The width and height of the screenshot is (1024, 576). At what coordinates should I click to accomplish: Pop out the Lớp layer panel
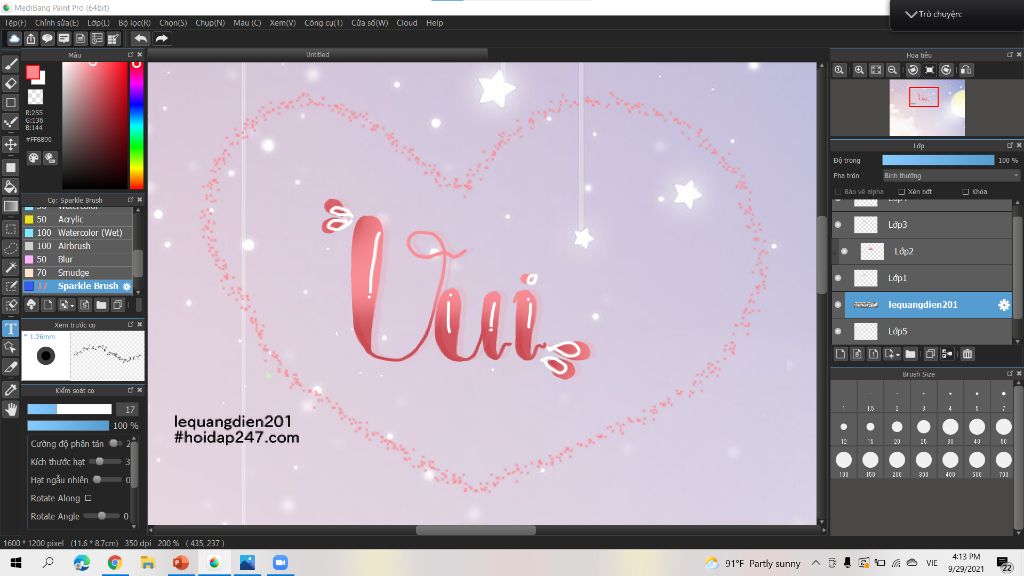coord(1010,146)
